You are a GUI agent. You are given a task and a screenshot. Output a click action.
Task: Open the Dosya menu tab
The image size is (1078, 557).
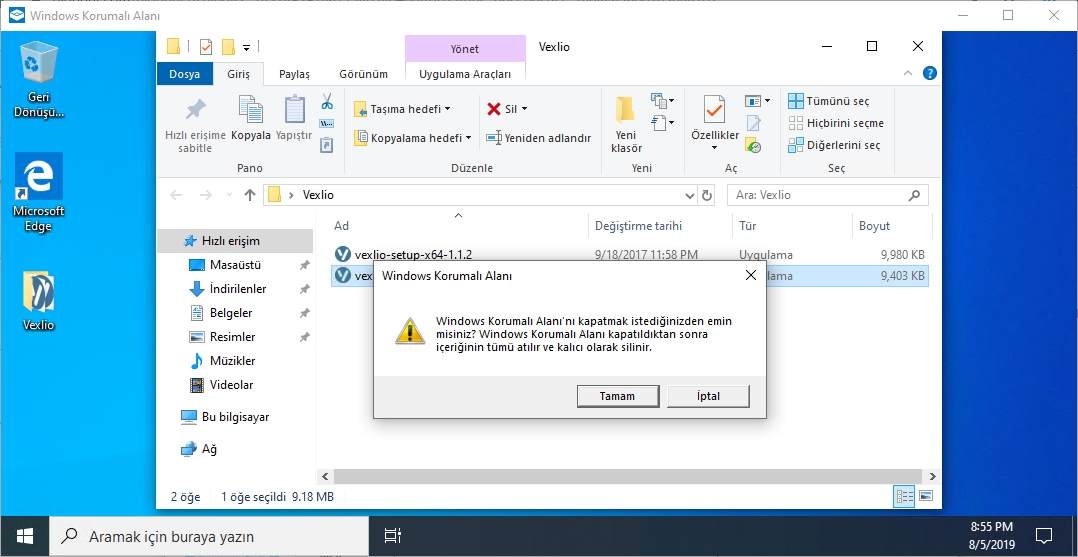pyautogui.click(x=184, y=74)
